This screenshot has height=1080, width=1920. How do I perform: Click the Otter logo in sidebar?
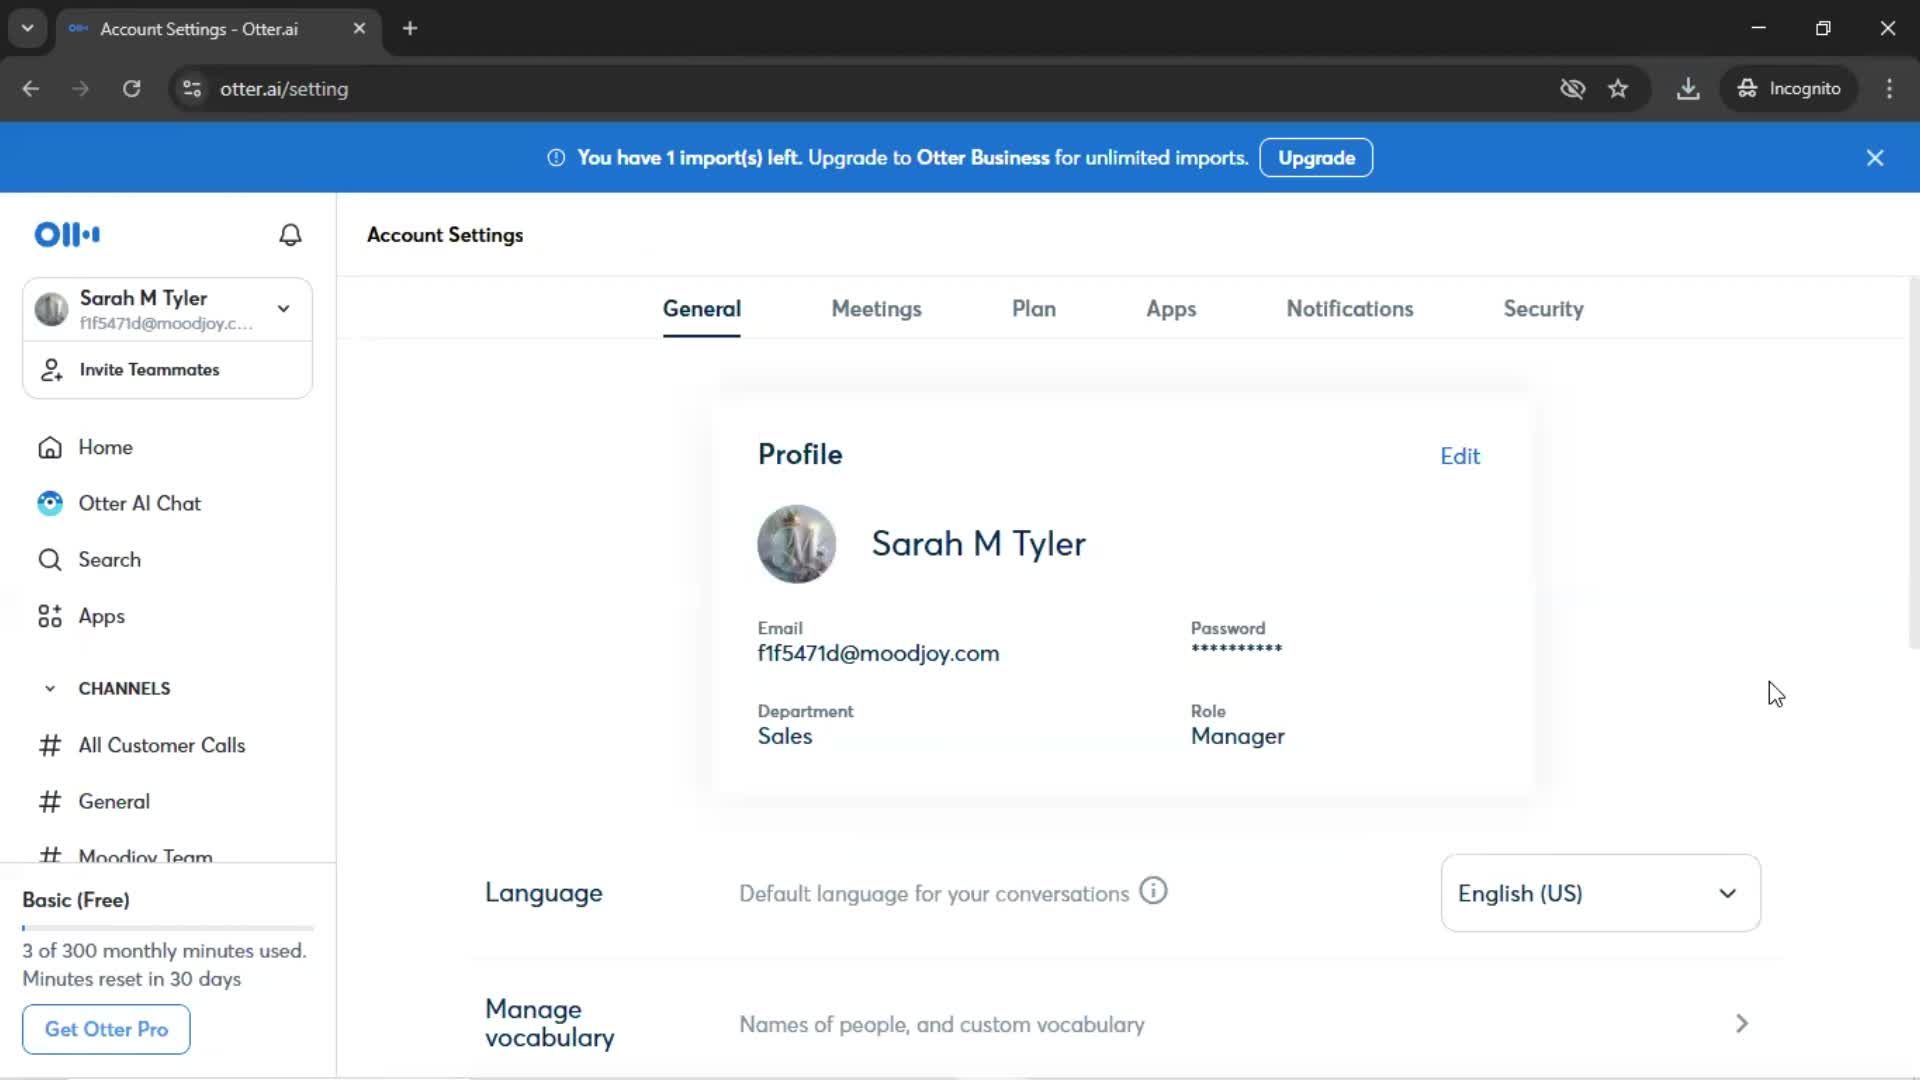click(67, 234)
